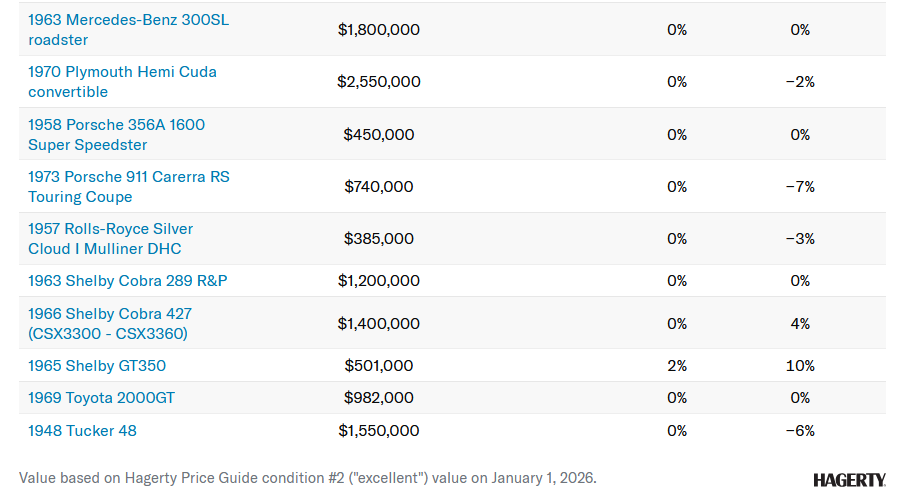Select the $501,000 Shelby GT350 value
The width and height of the screenshot is (898, 497).
click(x=378, y=366)
